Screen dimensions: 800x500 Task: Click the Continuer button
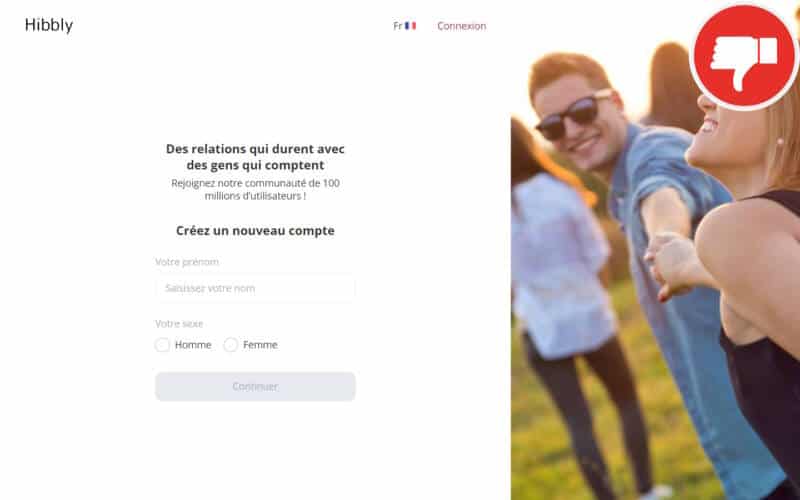pos(255,386)
